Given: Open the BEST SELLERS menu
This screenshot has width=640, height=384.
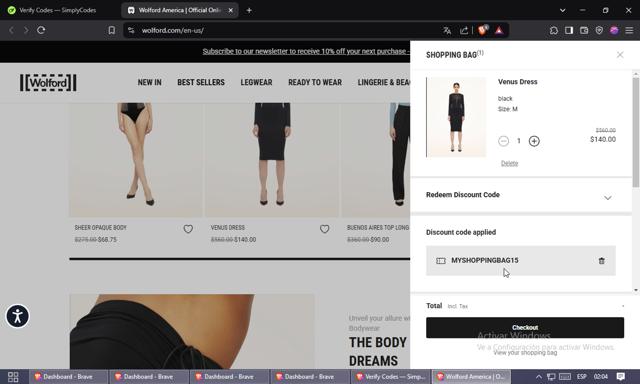Looking at the screenshot, I should [x=201, y=82].
